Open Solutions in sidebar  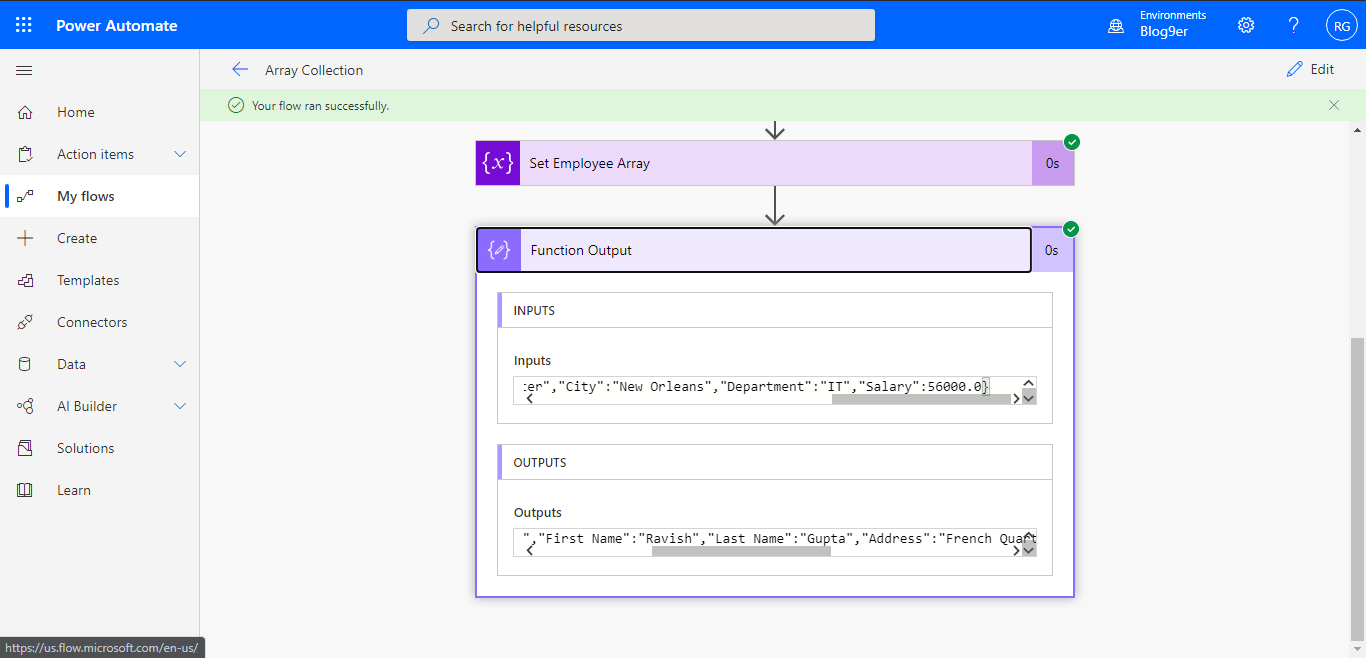100,448
